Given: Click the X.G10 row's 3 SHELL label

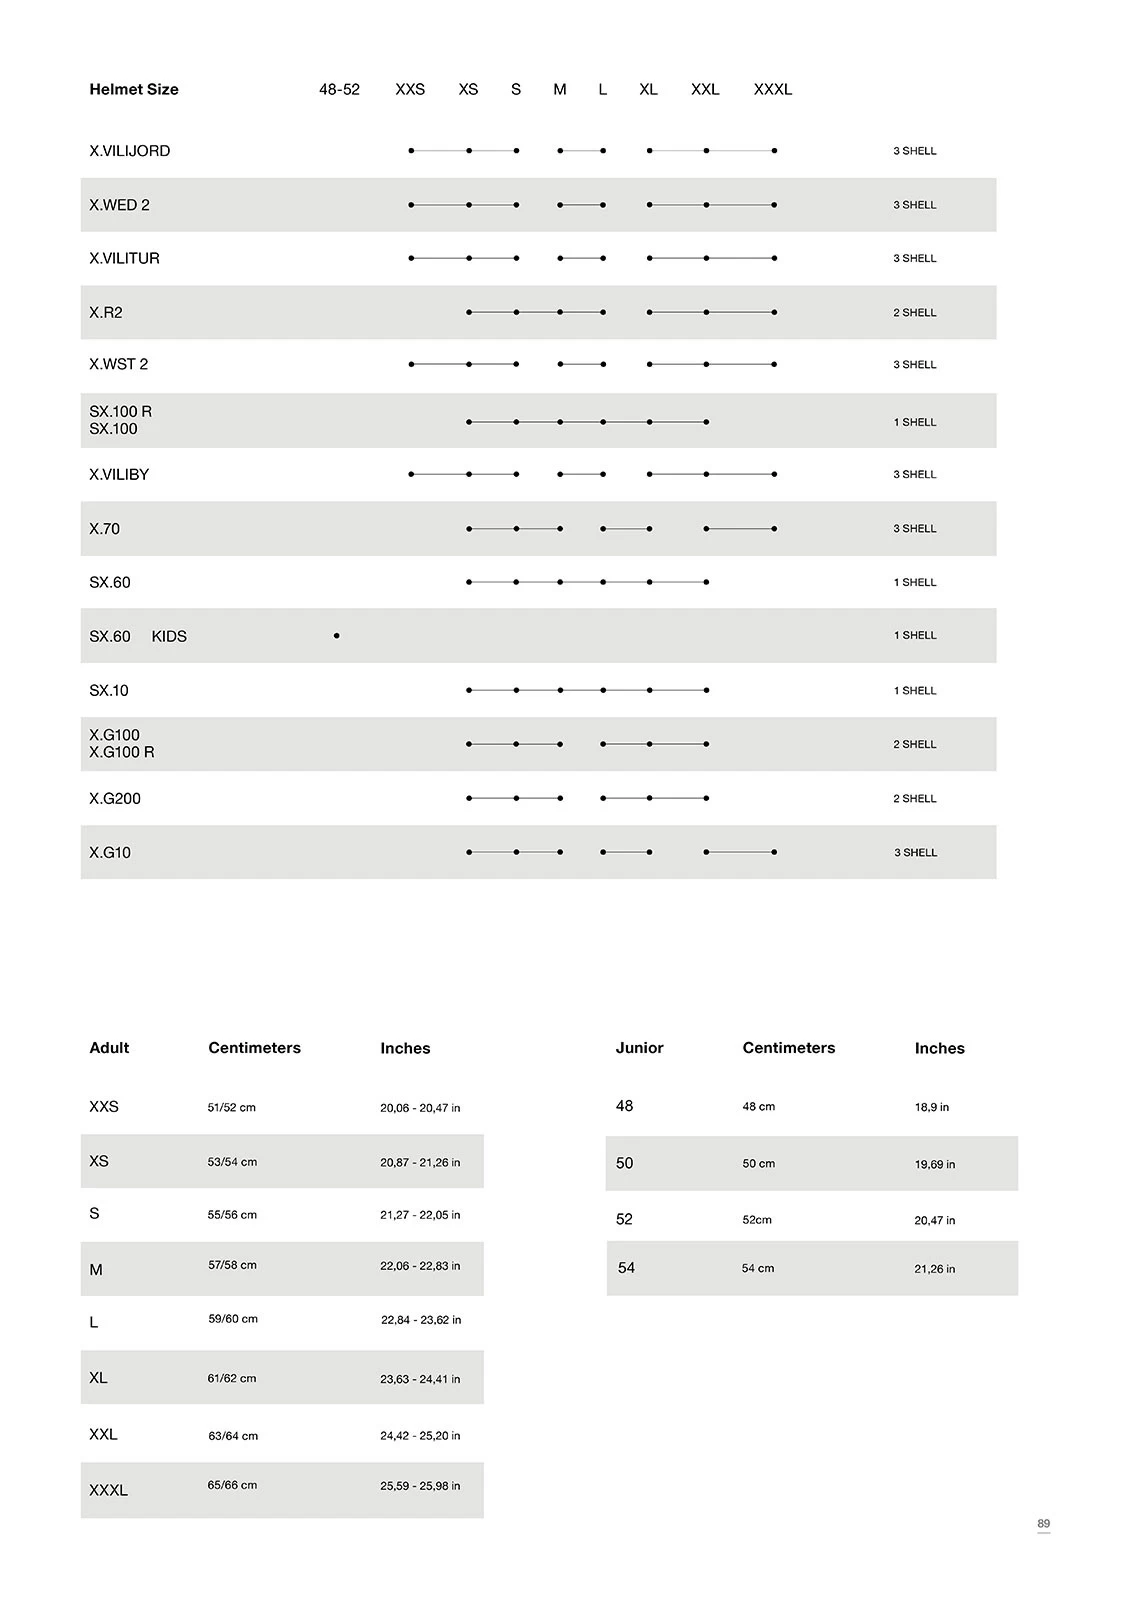Looking at the screenshot, I should tap(915, 853).
